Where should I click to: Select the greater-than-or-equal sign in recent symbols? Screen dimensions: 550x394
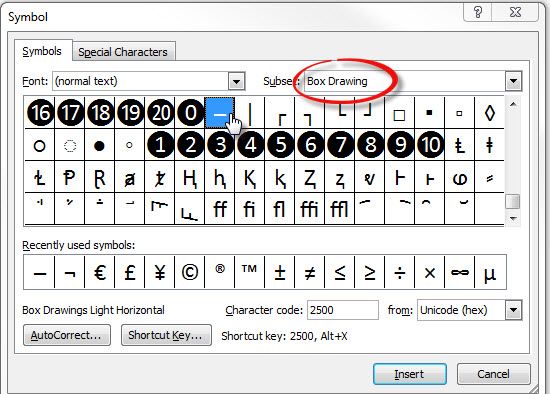coord(370,272)
